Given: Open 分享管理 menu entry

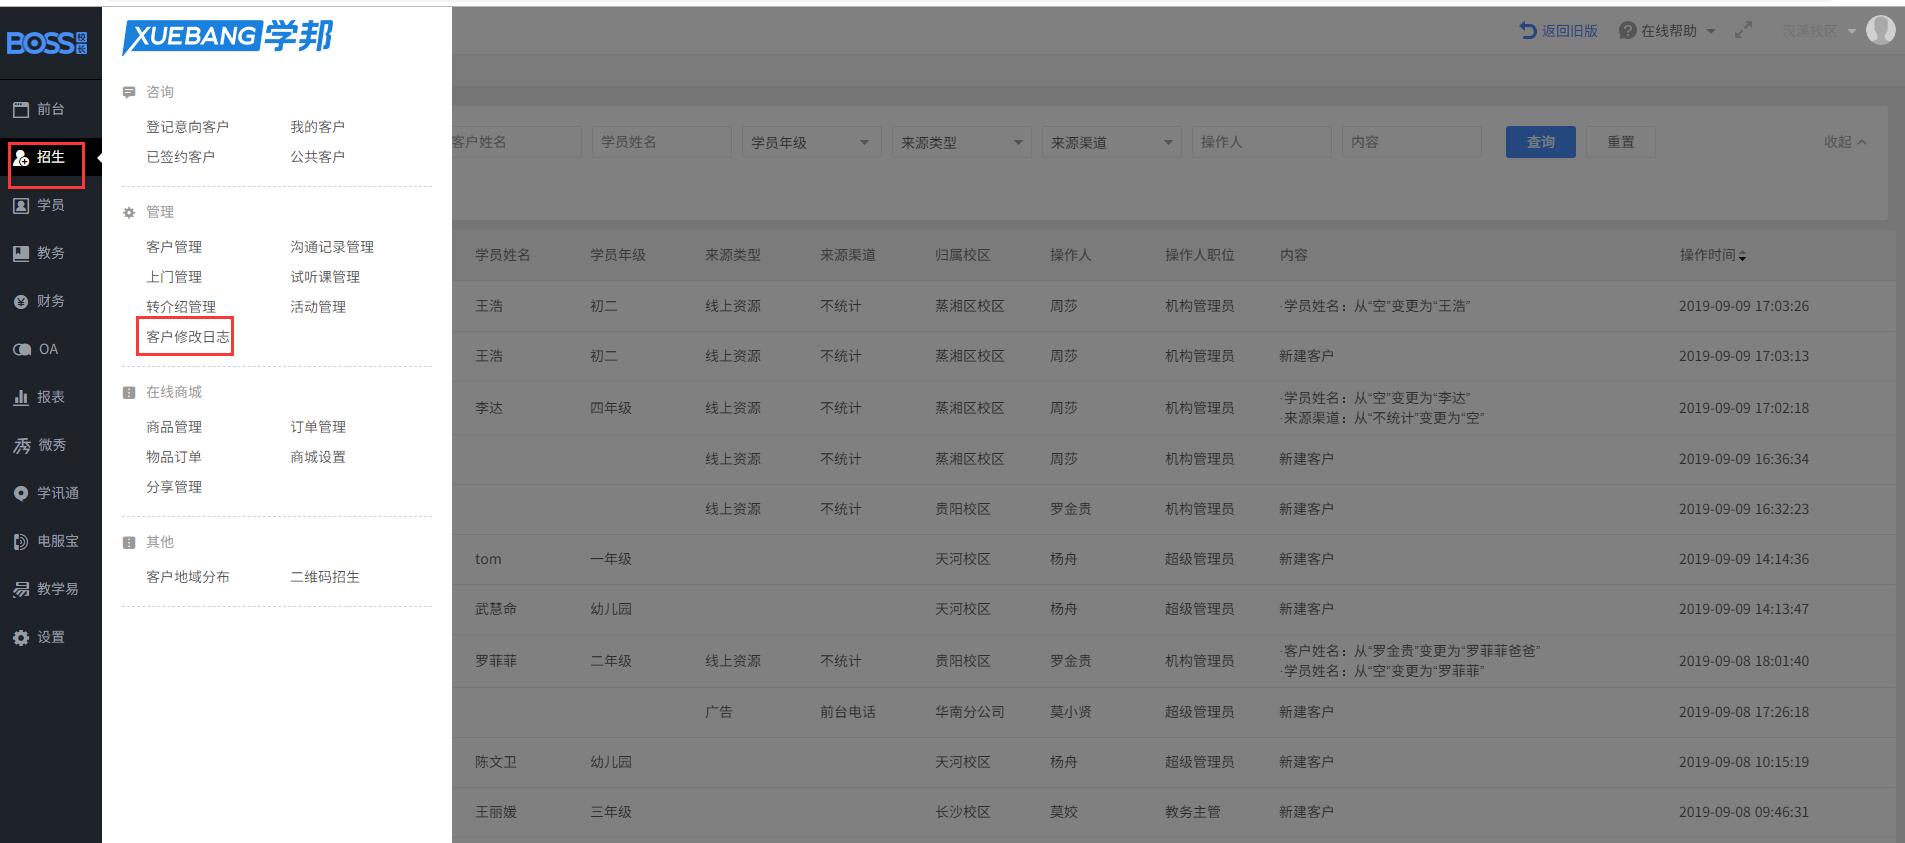Looking at the screenshot, I should (174, 487).
